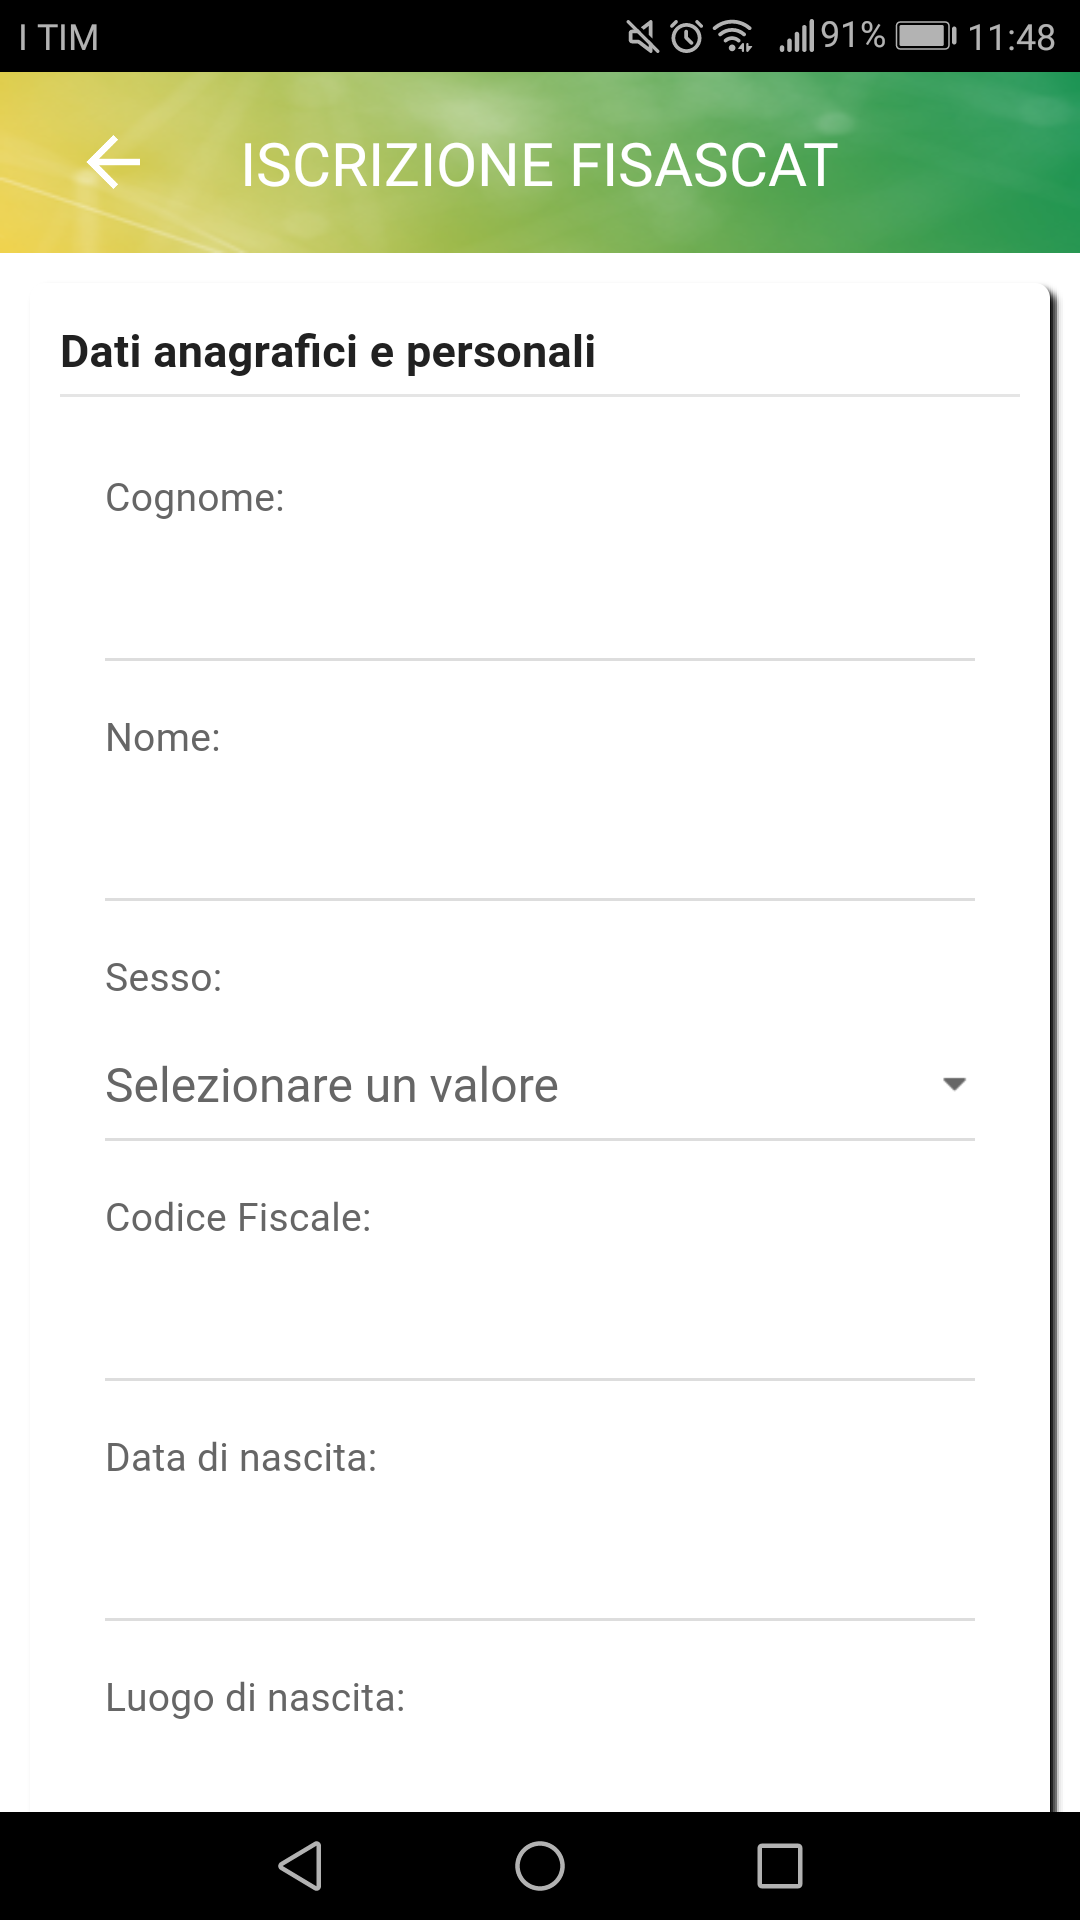Open recent apps square button
1080x1920 pixels.
pyautogui.click(x=780, y=1866)
